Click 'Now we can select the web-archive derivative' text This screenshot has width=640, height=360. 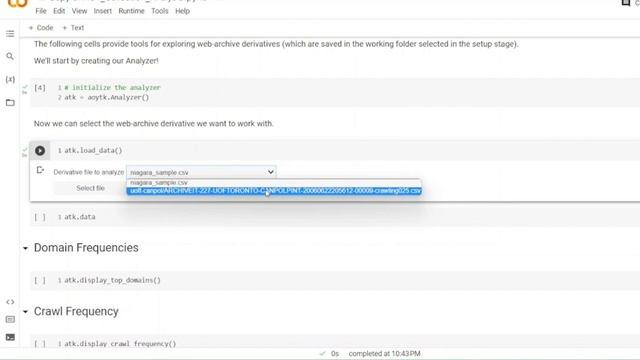coord(153,124)
